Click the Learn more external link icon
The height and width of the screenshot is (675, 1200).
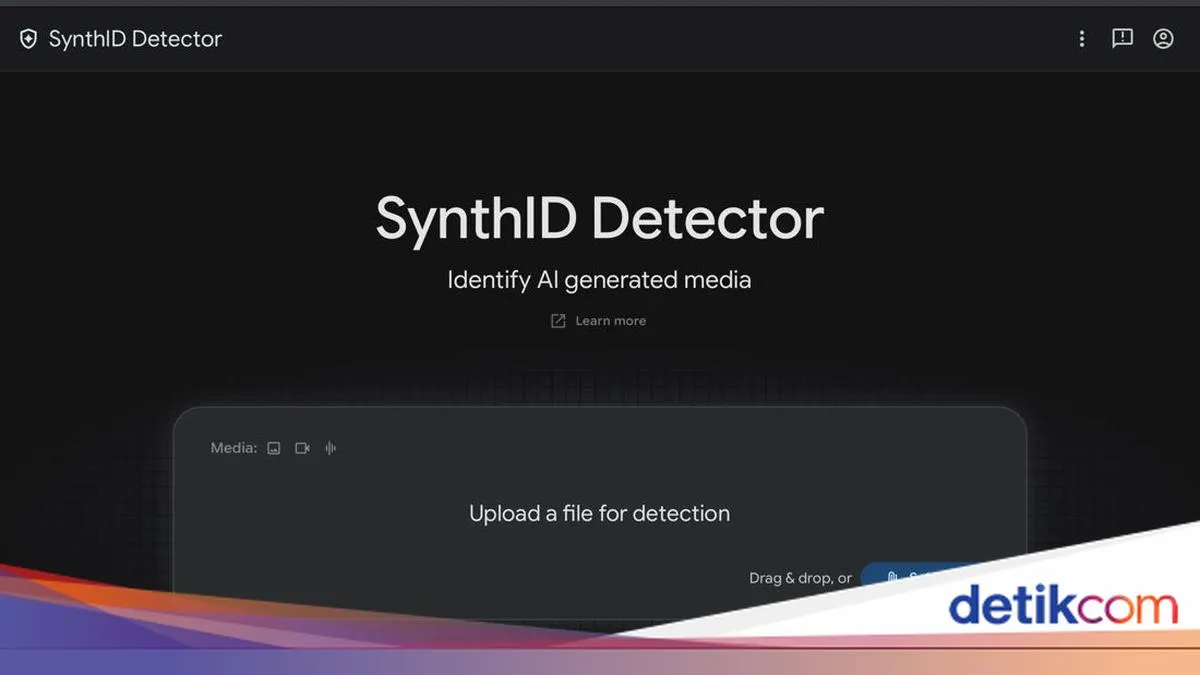(558, 321)
